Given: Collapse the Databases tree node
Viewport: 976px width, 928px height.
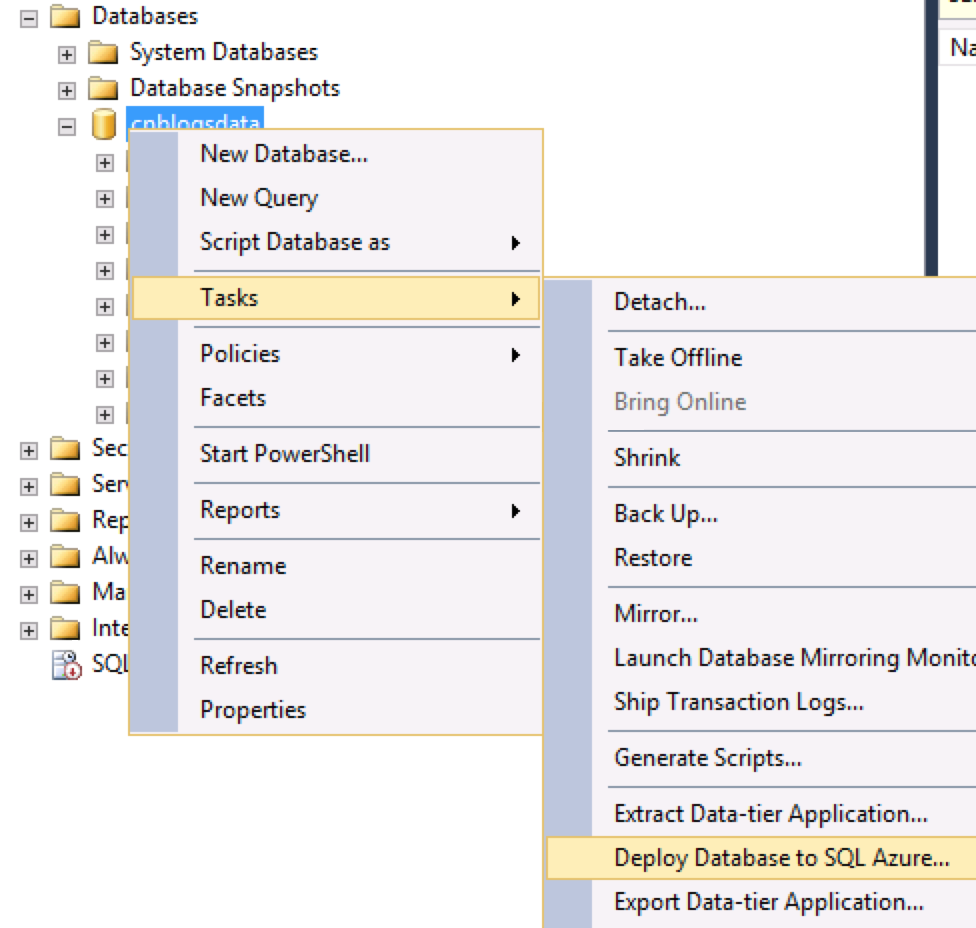Looking at the screenshot, I should [29, 17].
